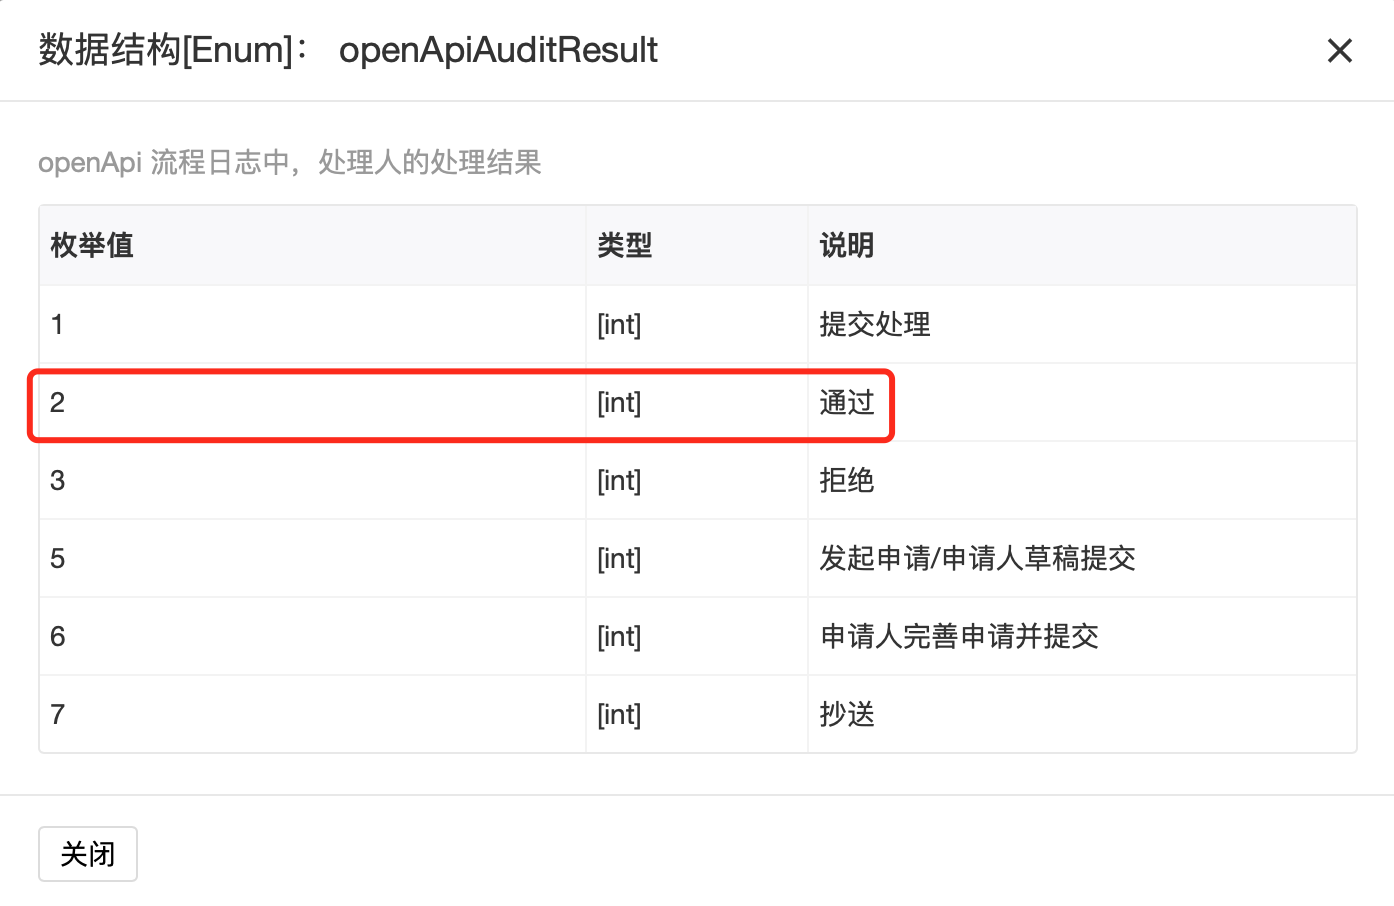Select 发起申请/申请人草稿提交 description

point(977,558)
